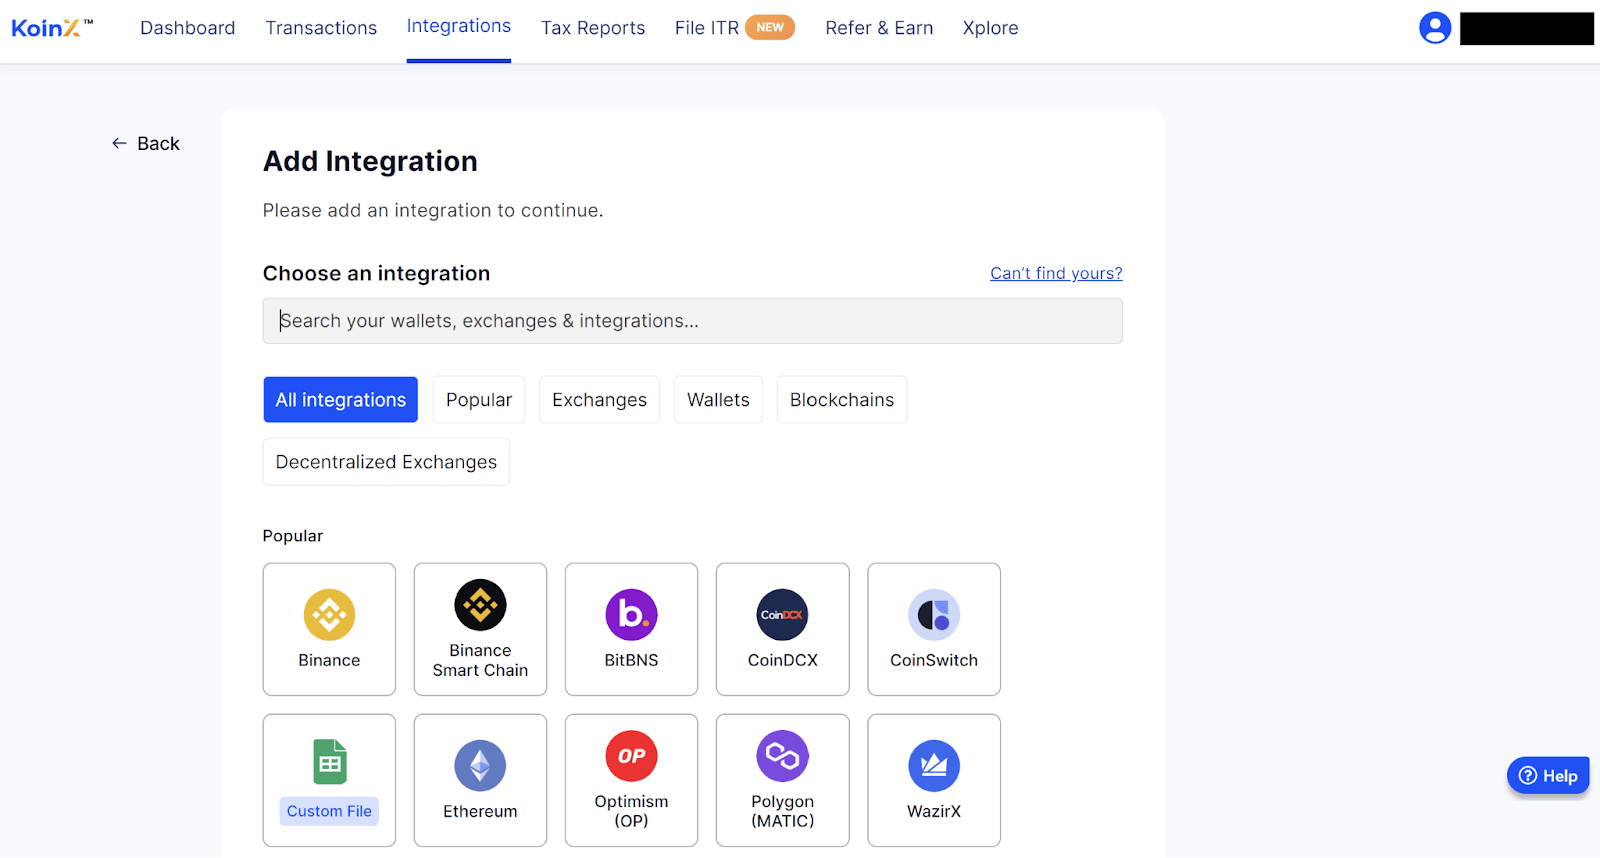Viewport: 1600px width, 858px height.
Task: Click the 'Ethereum' card label
Action: 480,811
